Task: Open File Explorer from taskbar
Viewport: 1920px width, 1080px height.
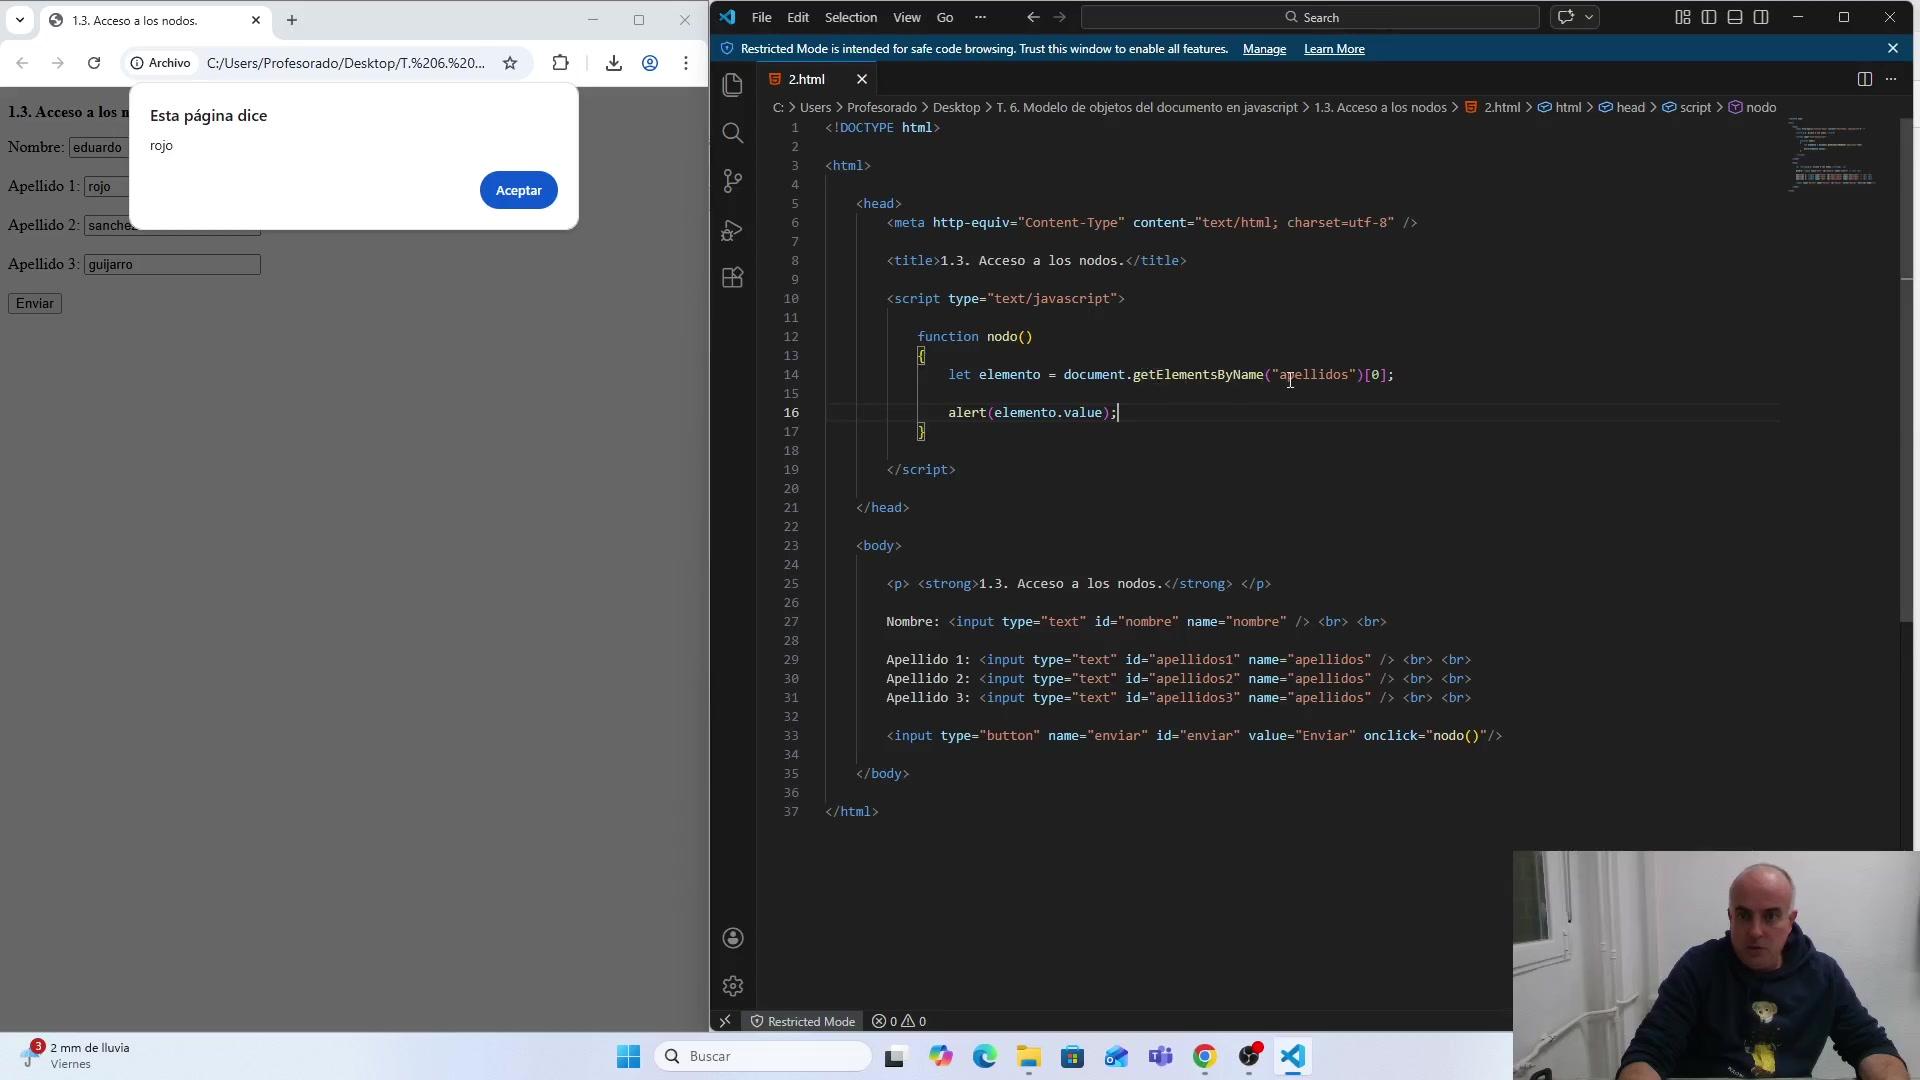Action: 1028,1056
